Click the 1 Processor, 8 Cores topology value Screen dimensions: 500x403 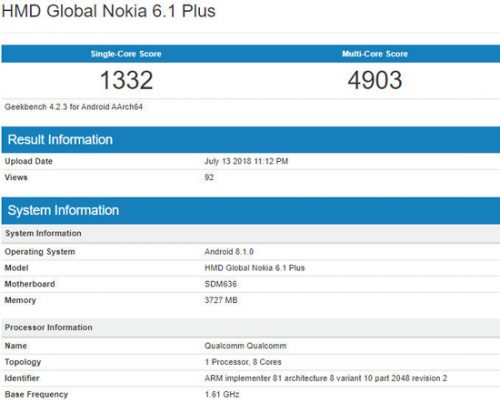click(x=243, y=362)
